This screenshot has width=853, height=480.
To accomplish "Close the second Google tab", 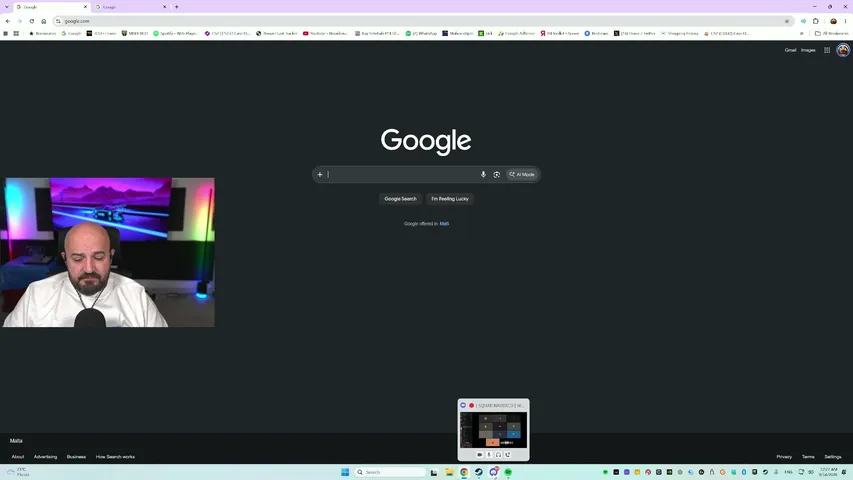I will 164,7.
